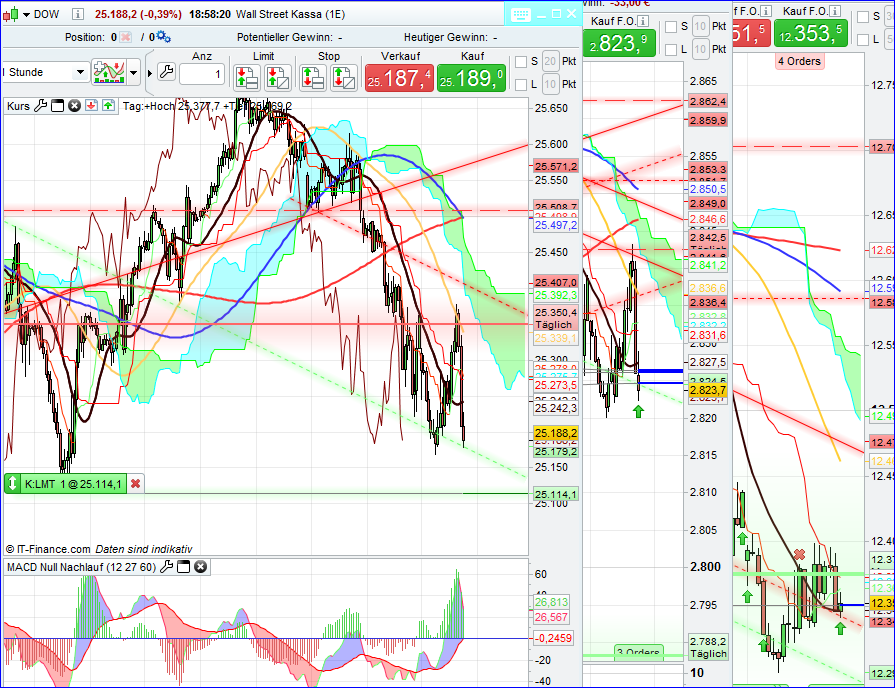
Task: Open Kurs chart settings with the wrench icon
Action: 40,104
